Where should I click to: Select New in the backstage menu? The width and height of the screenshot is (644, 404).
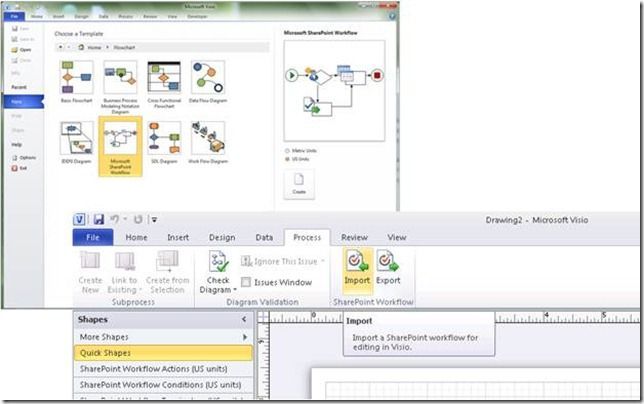pos(23,101)
